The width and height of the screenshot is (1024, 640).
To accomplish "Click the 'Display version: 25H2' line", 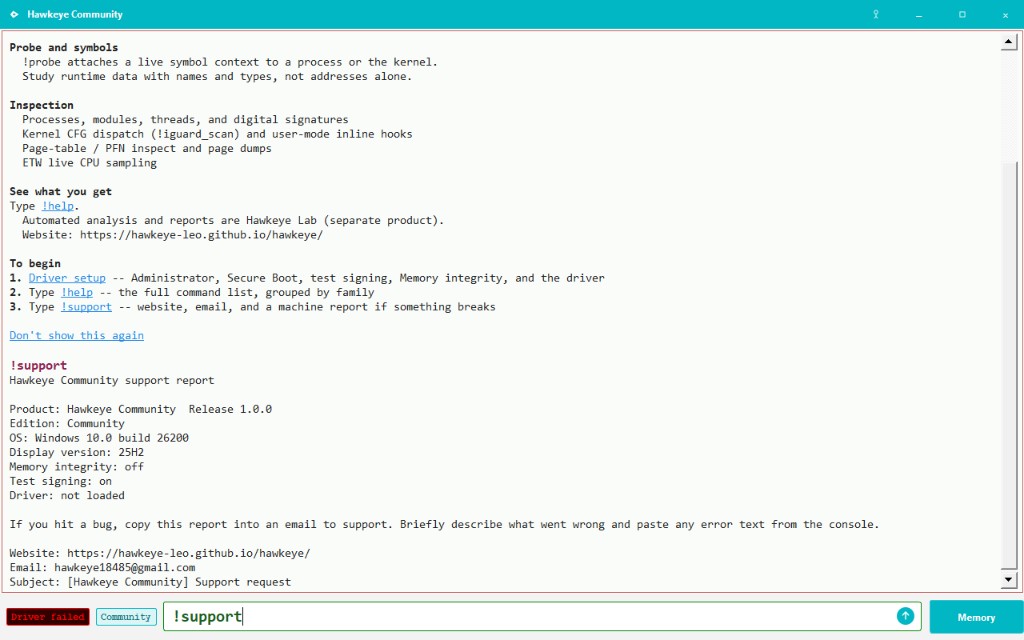I will (76, 452).
